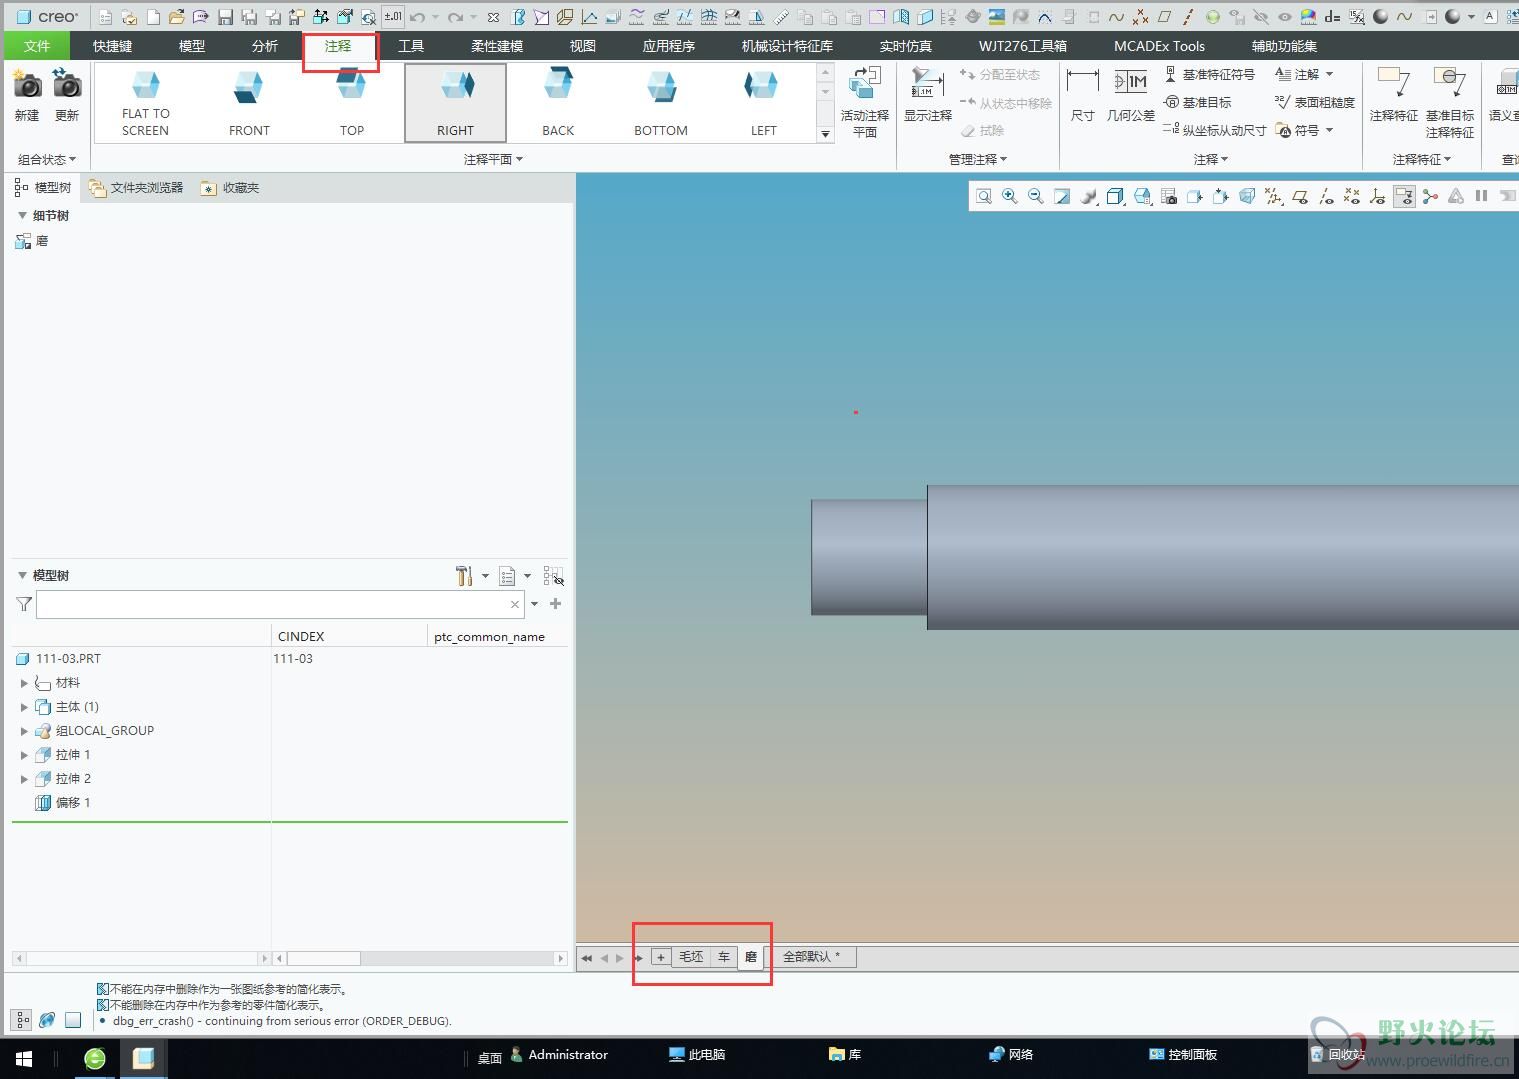Screen dimensions: 1519x1079
Task: Insert a Dimension (尺寸) annotation
Action: coord(1082,95)
